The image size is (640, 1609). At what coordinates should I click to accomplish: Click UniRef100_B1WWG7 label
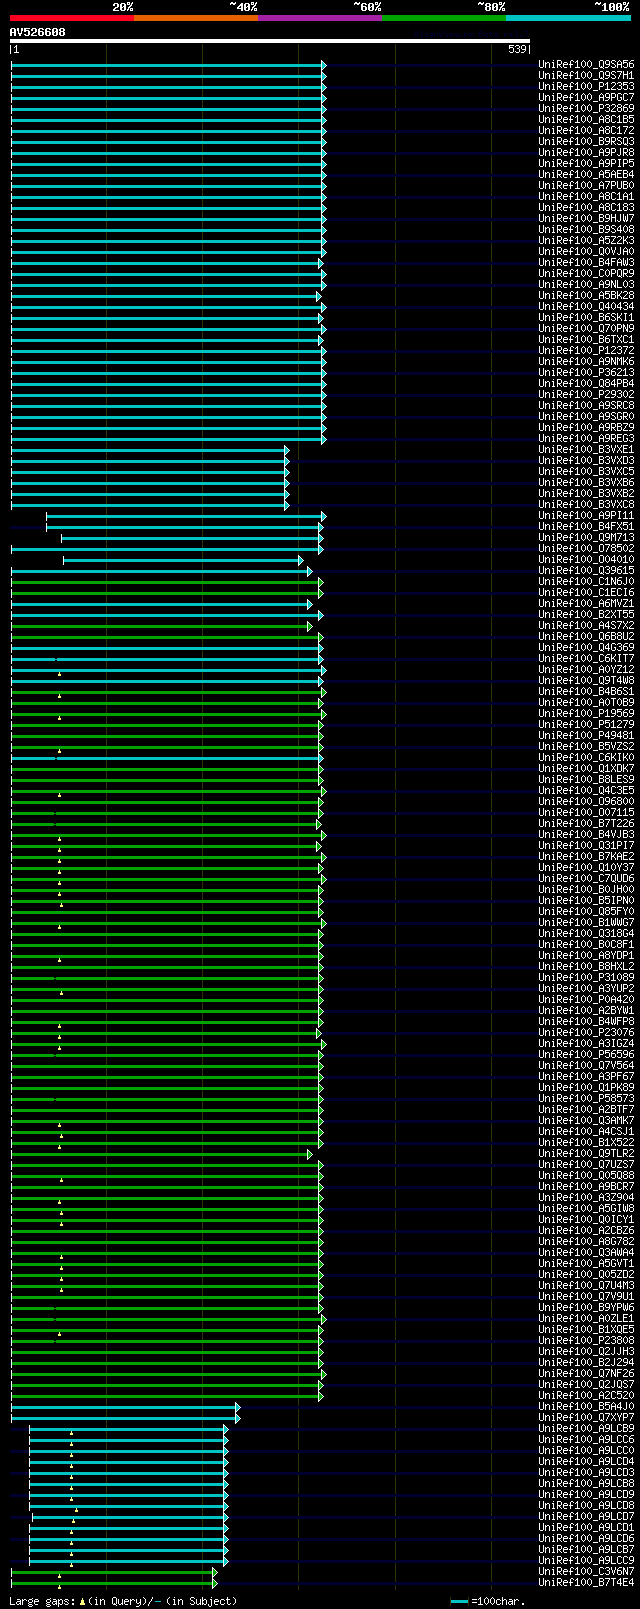[x=586, y=923]
